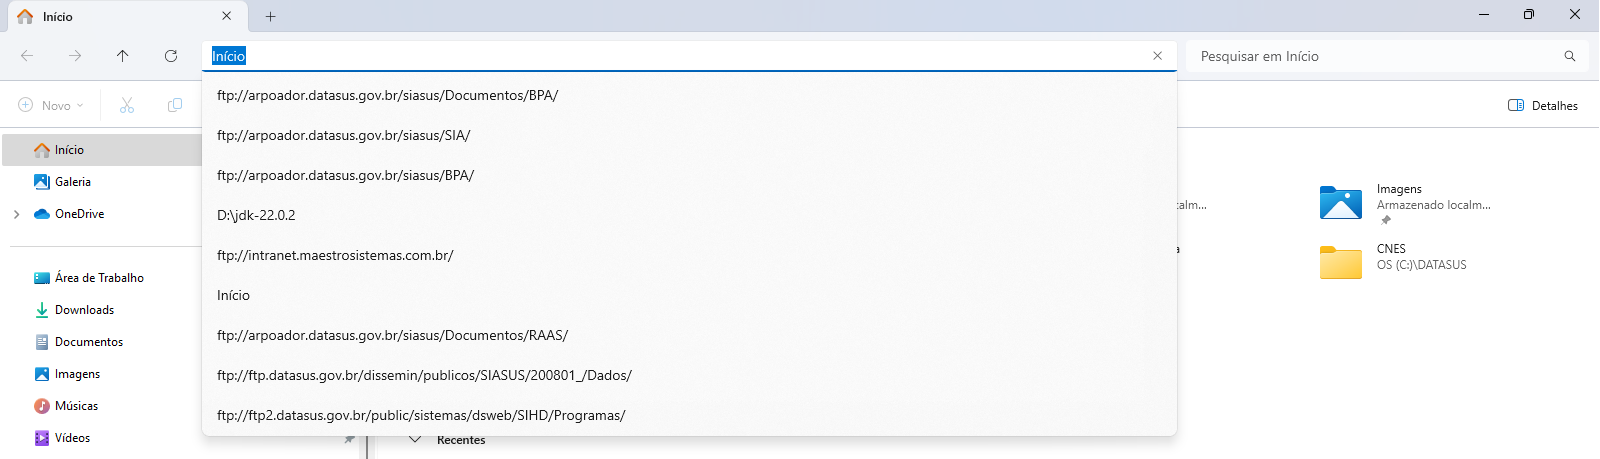Collapse the Recentes section

414,440
